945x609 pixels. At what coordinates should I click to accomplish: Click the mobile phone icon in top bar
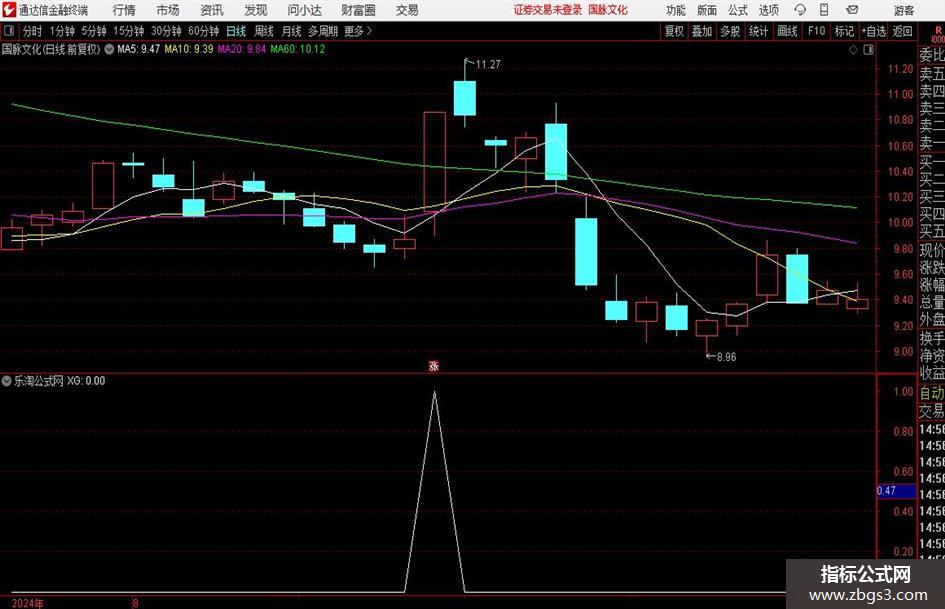(x=824, y=10)
